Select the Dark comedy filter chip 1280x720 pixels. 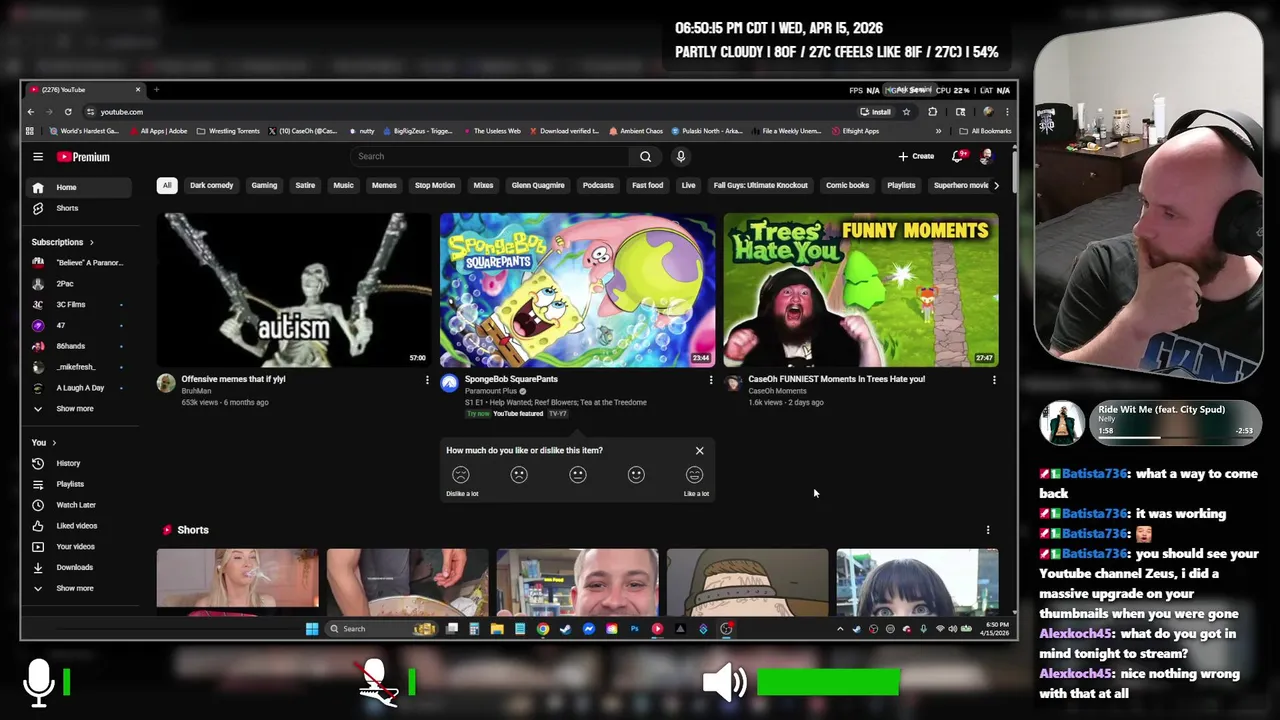(212, 185)
